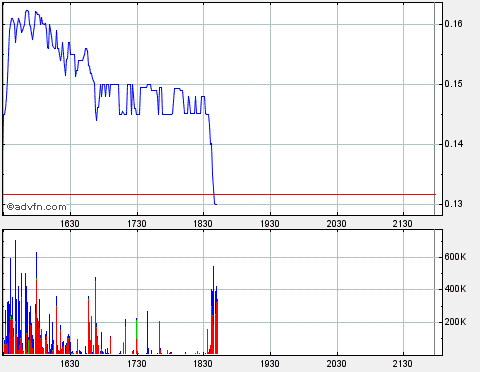The height and width of the screenshot is (372, 480).
Task: Click the 1930 time label under volume chart
Action: 270,364
